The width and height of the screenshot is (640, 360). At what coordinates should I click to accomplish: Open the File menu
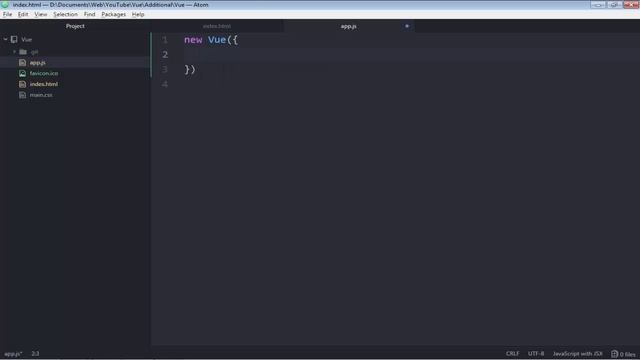tap(7, 14)
